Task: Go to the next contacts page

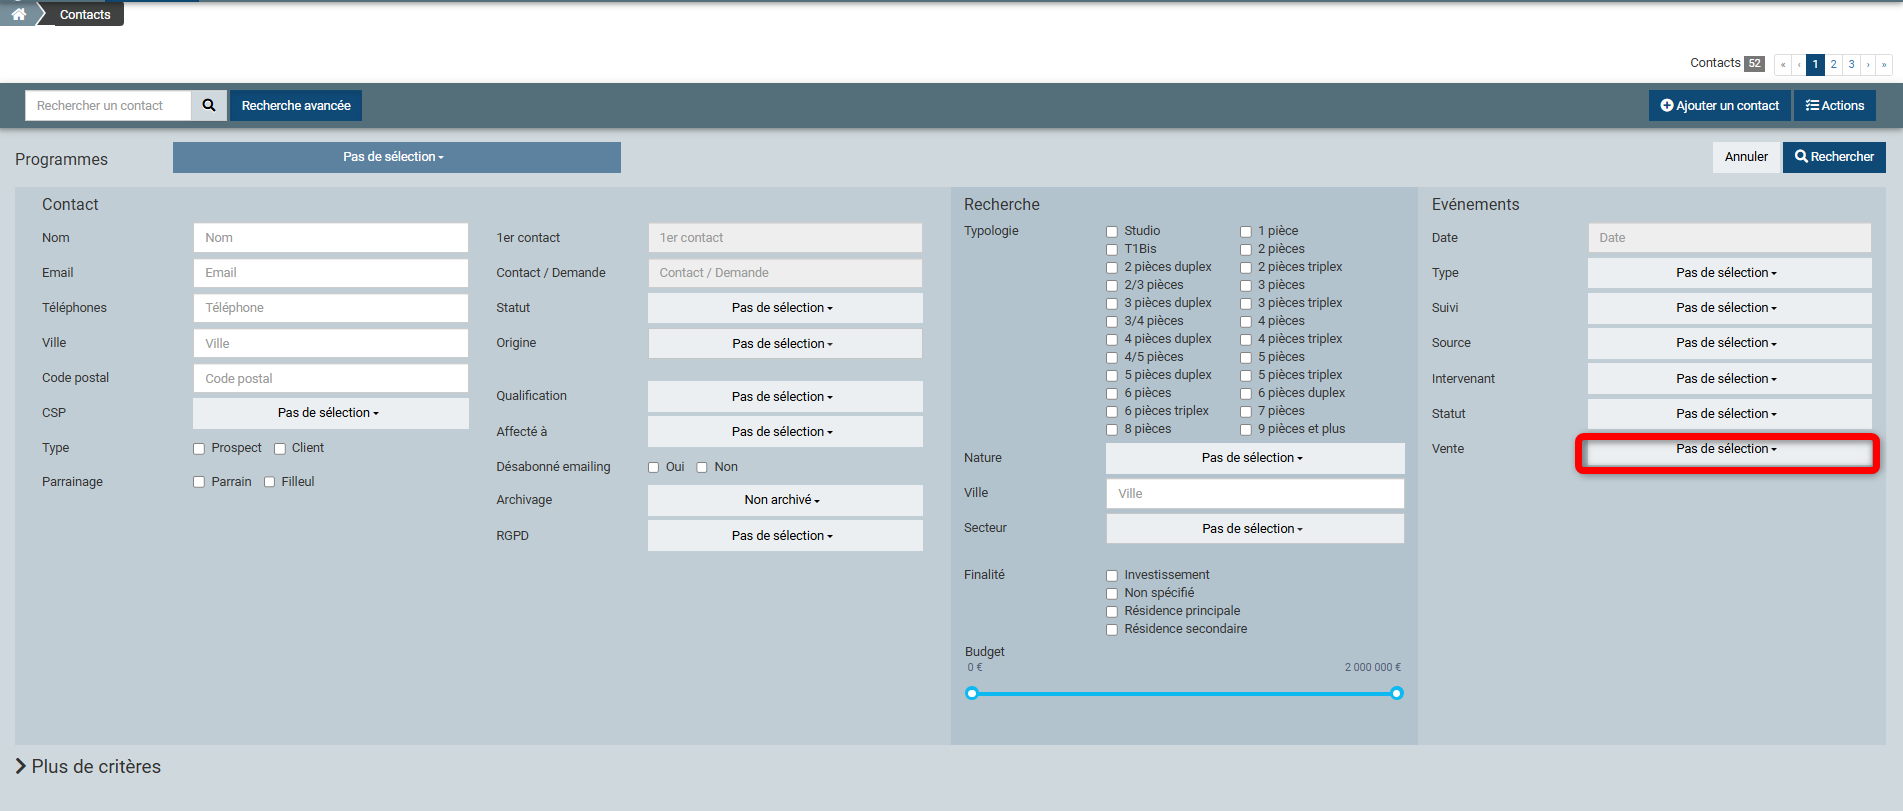Action: click(1868, 64)
